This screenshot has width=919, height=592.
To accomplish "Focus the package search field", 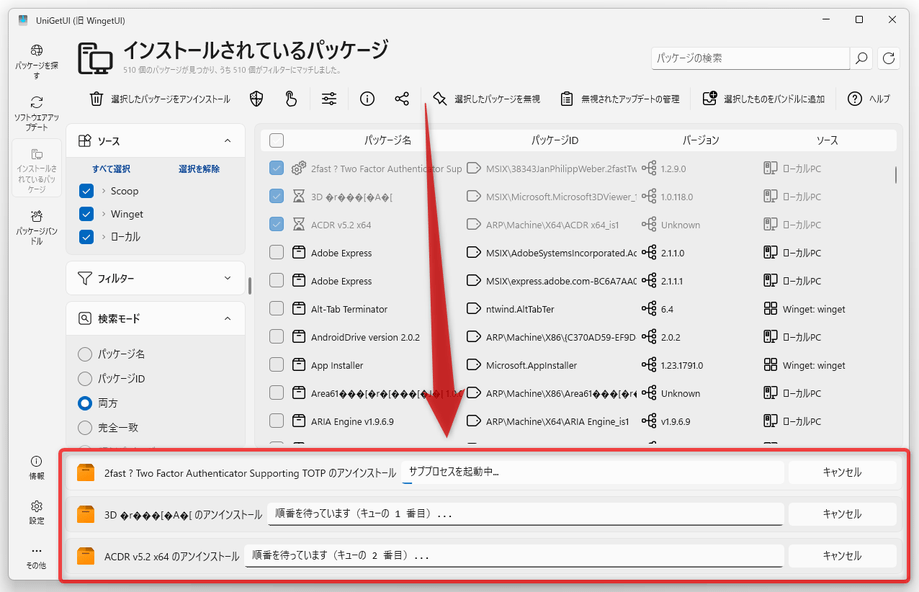I will pos(750,58).
